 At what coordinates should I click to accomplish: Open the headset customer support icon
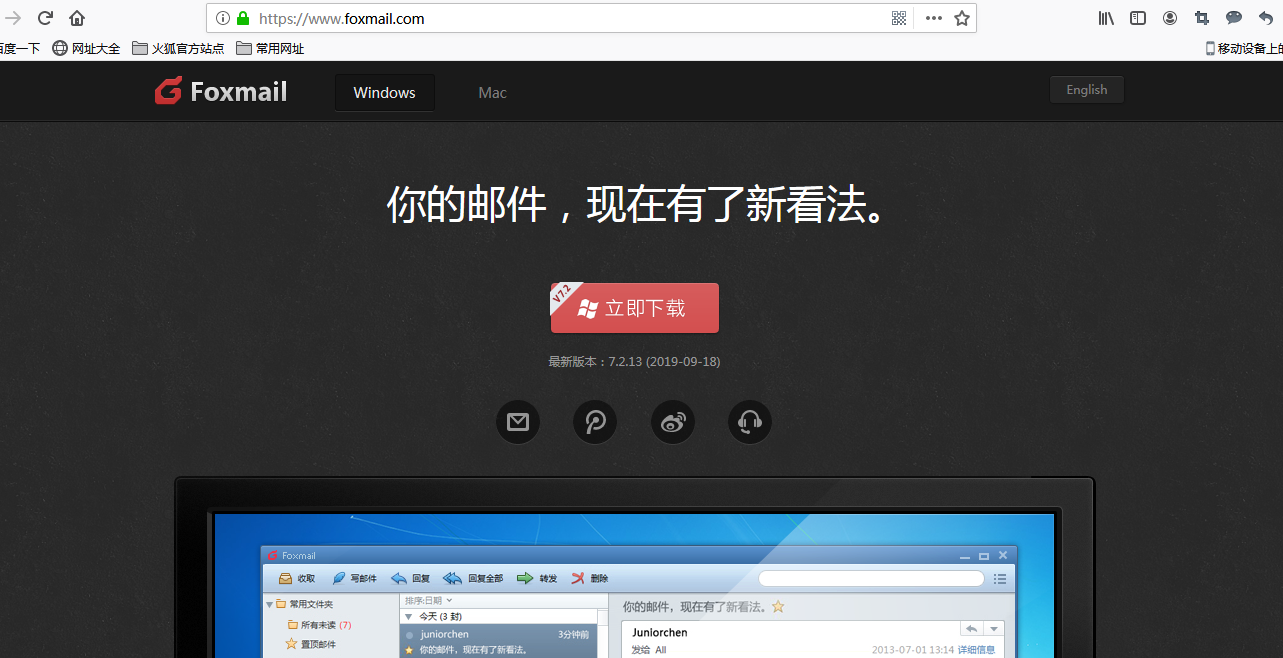coord(750,422)
